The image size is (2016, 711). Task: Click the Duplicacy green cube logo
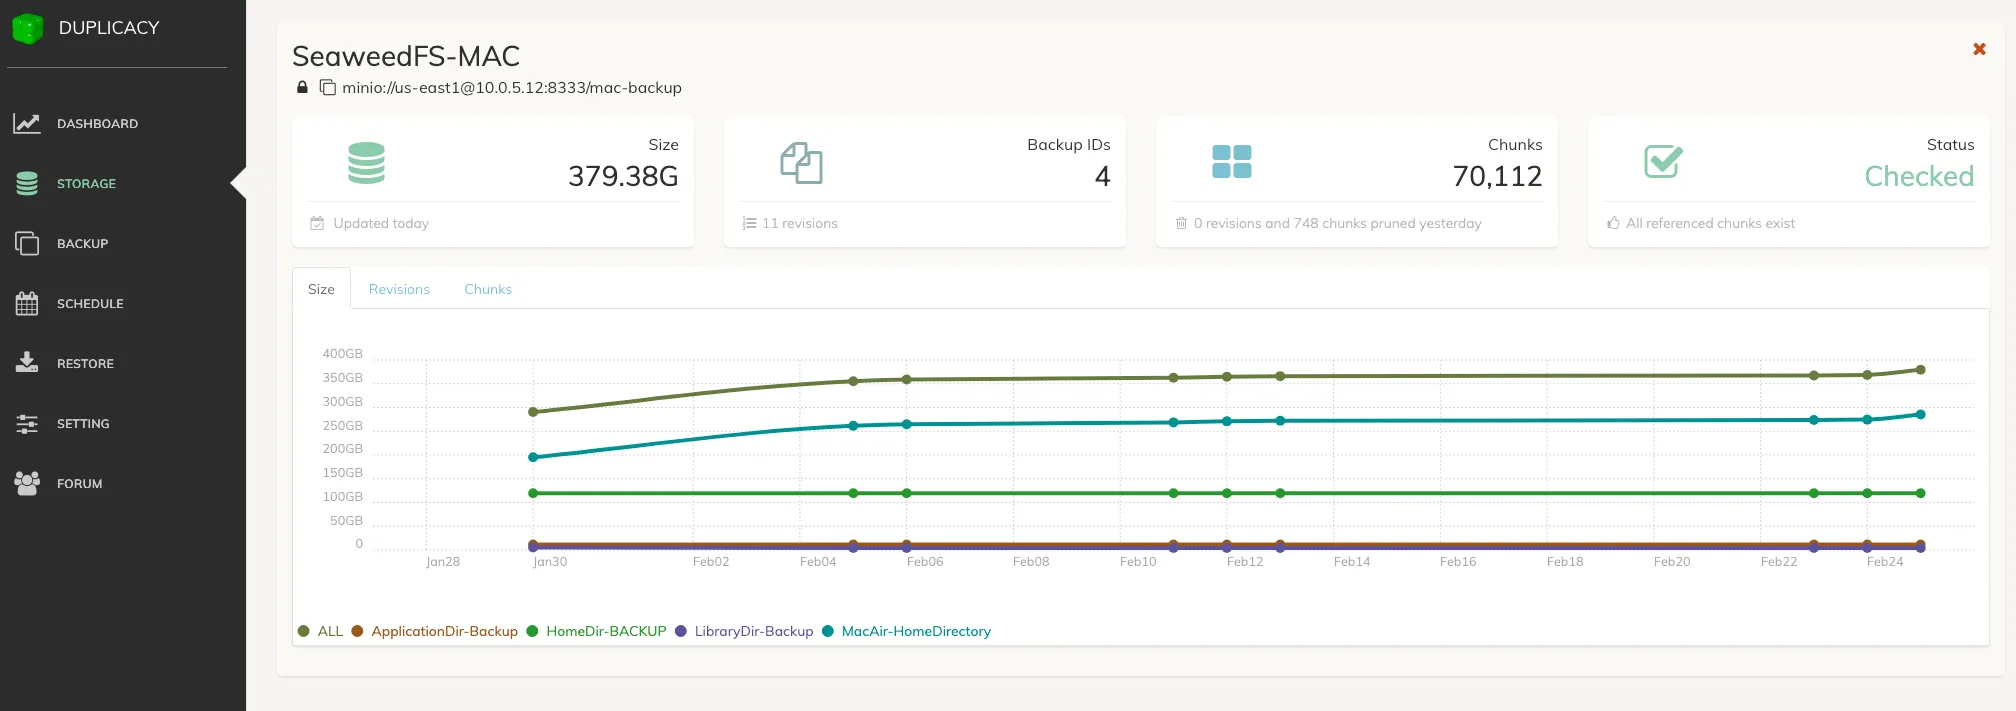tap(27, 28)
